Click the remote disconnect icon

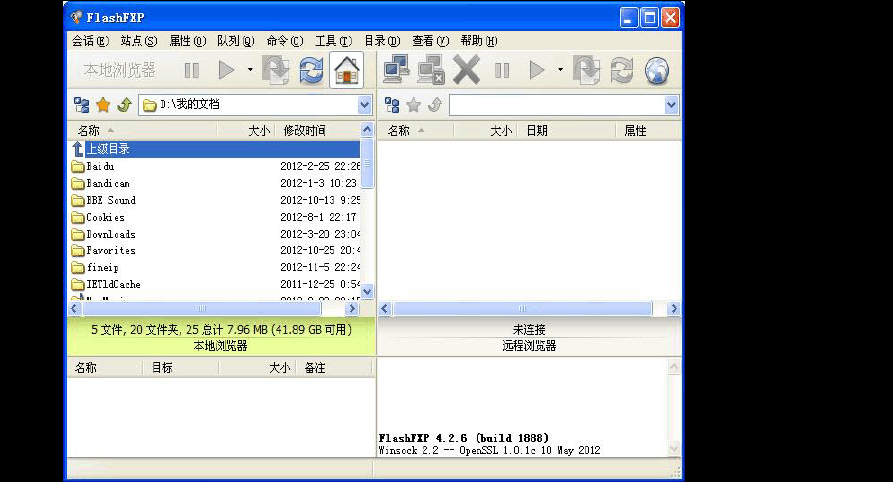[x=431, y=70]
